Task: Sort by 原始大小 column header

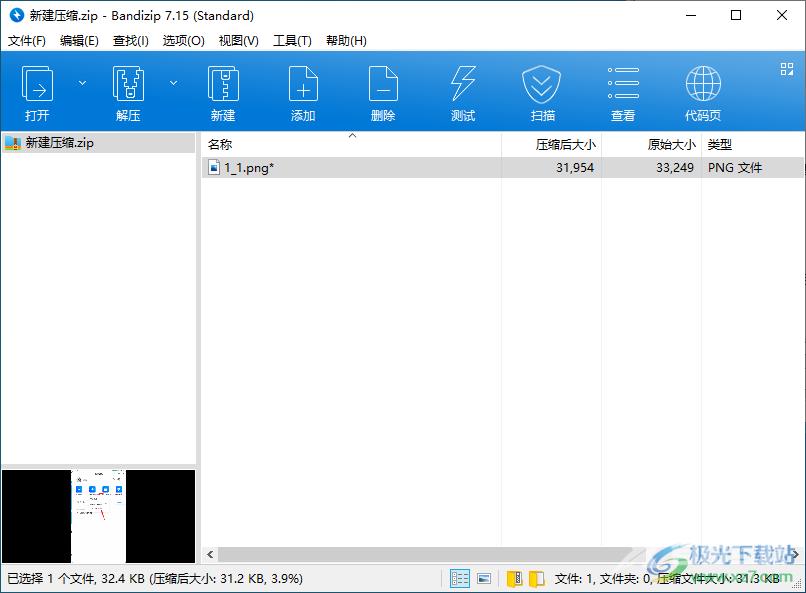Action: tap(651, 144)
